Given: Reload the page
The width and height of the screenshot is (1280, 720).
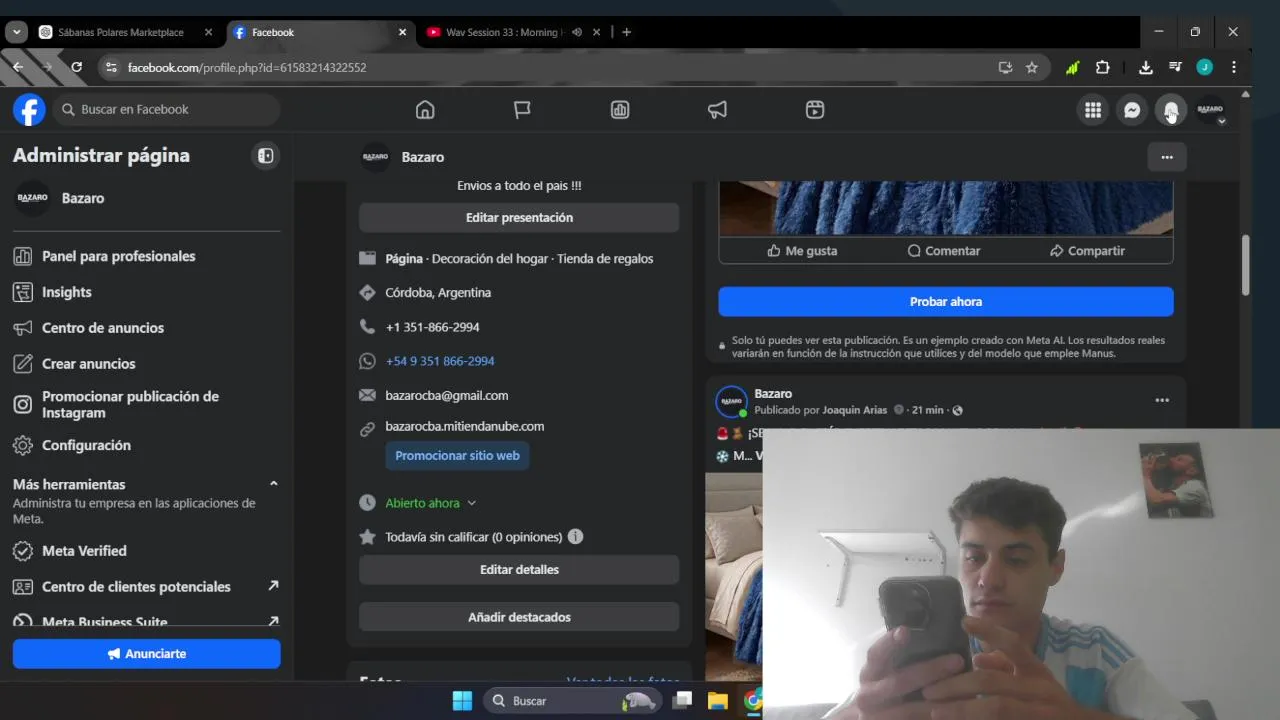Looking at the screenshot, I should click(x=76, y=67).
